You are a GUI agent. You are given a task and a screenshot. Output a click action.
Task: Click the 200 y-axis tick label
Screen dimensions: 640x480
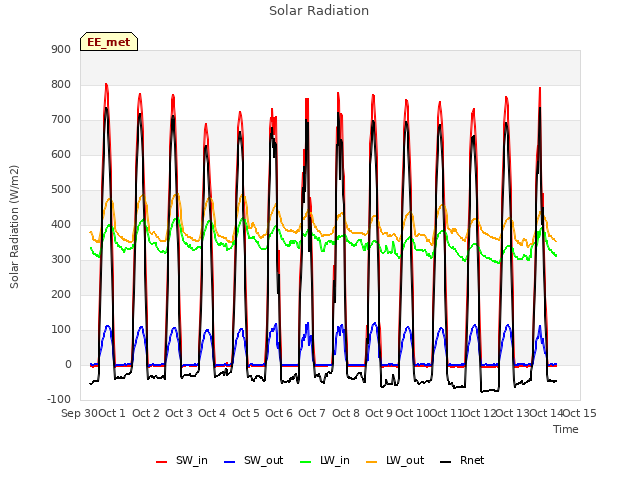point(61,294)
